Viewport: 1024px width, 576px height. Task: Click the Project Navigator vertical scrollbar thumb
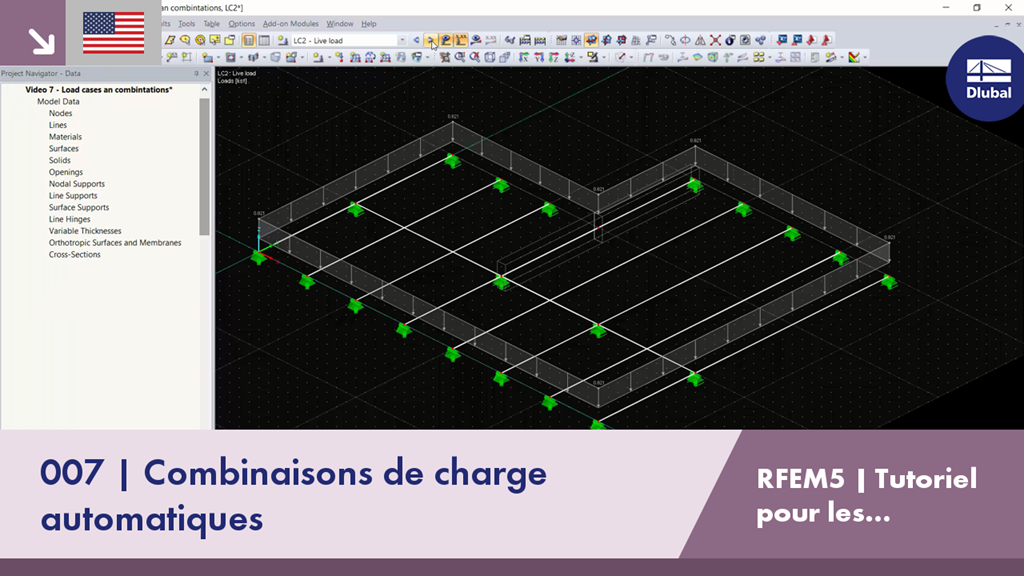click(204, 167)
